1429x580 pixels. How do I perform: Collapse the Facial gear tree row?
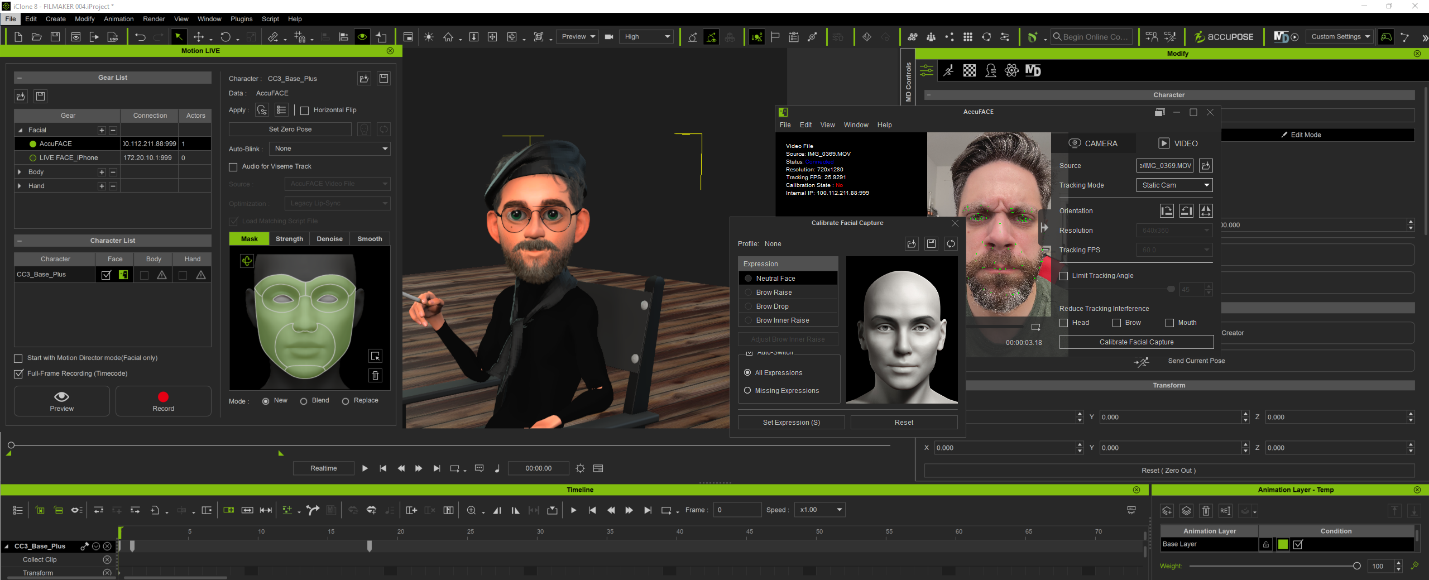20,130
